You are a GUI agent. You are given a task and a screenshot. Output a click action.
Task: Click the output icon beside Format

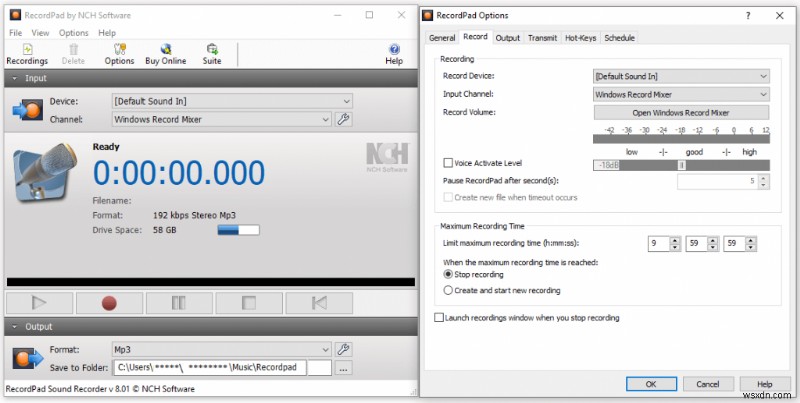(28, 359)
